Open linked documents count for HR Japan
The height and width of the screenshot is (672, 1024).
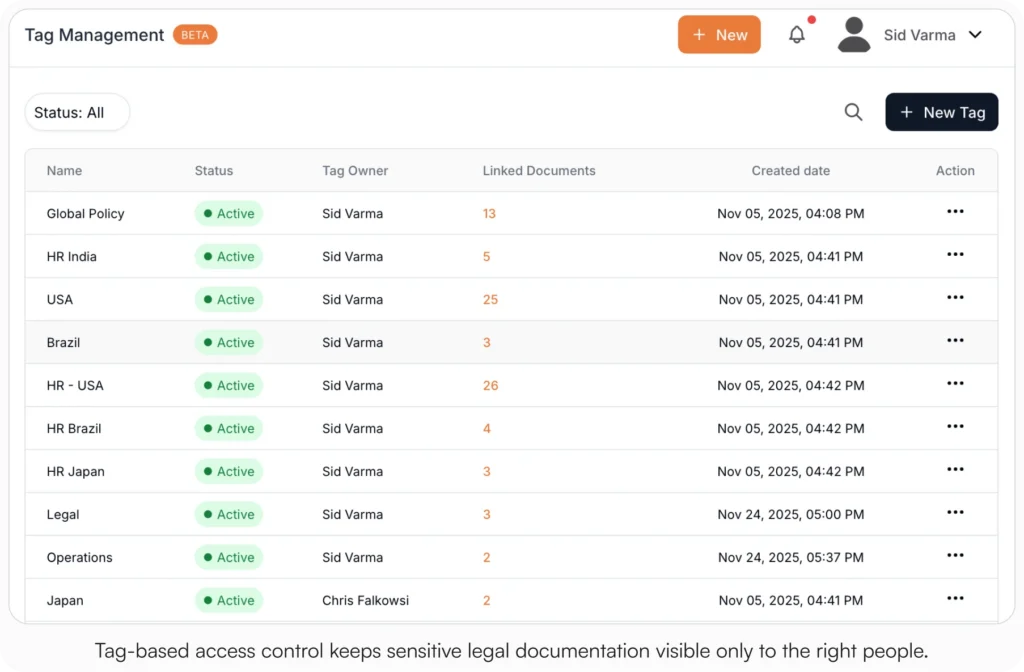click(487, 472)
